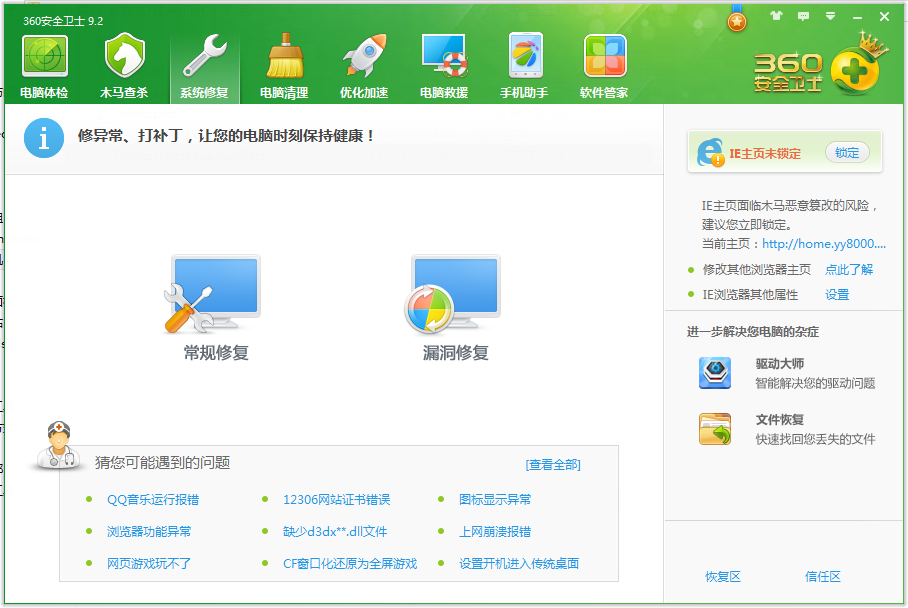908x608 pixels.
Task: Open 网页游戏玩不了 issue
Action: [149, 563]
